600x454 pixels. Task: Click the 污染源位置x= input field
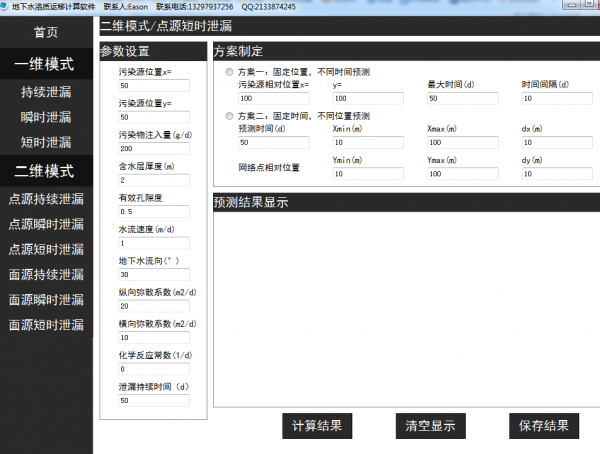[x=152, y=86]
